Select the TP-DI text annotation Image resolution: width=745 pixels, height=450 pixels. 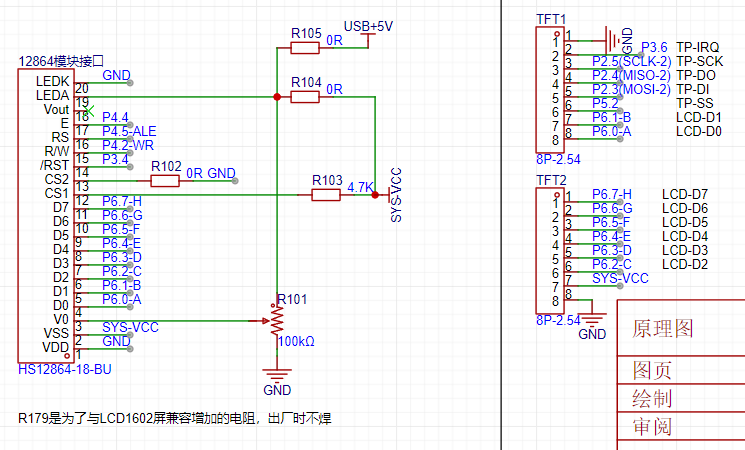[x=693, y=89]
